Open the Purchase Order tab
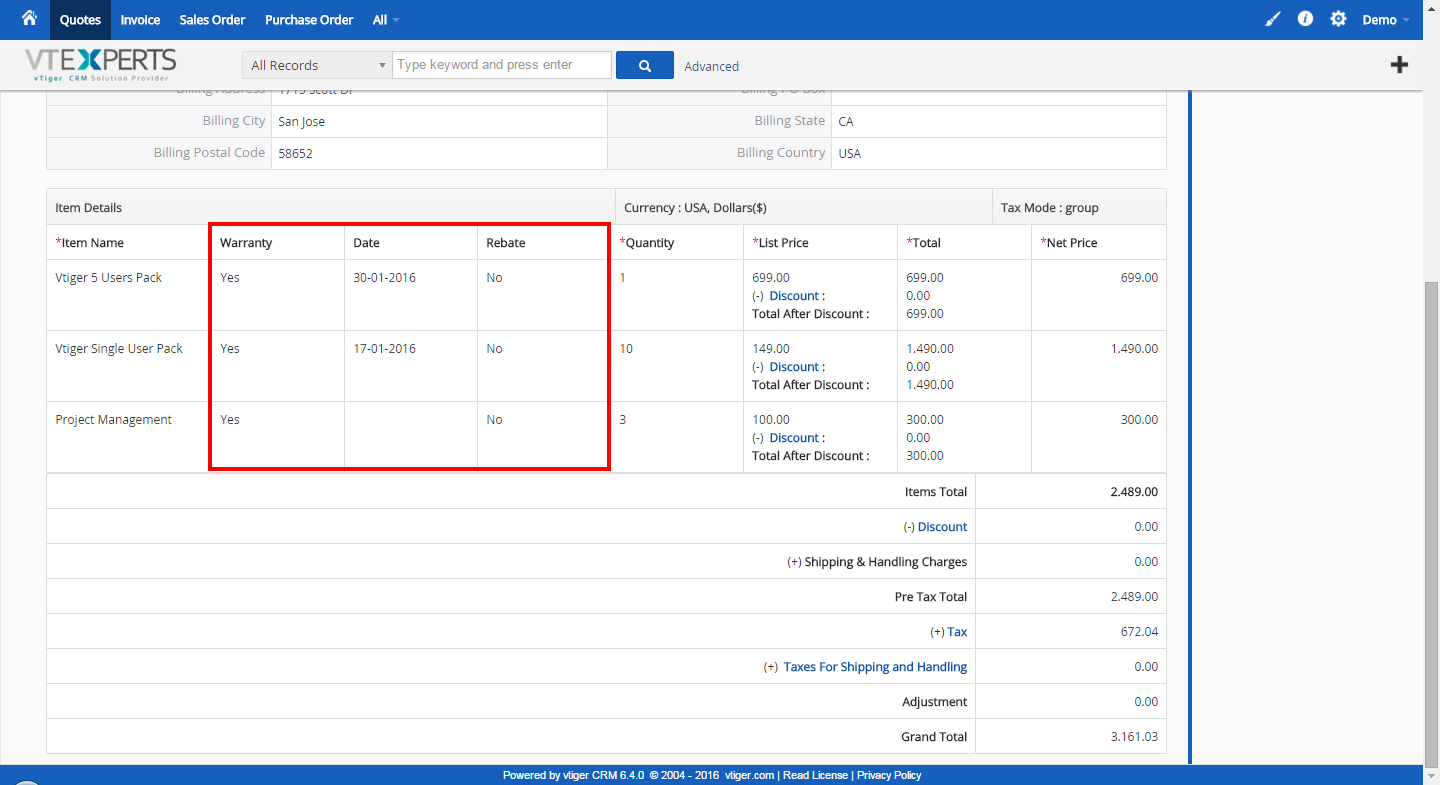The width and height of the screenshot is (1440, 785). pos(309,20)
